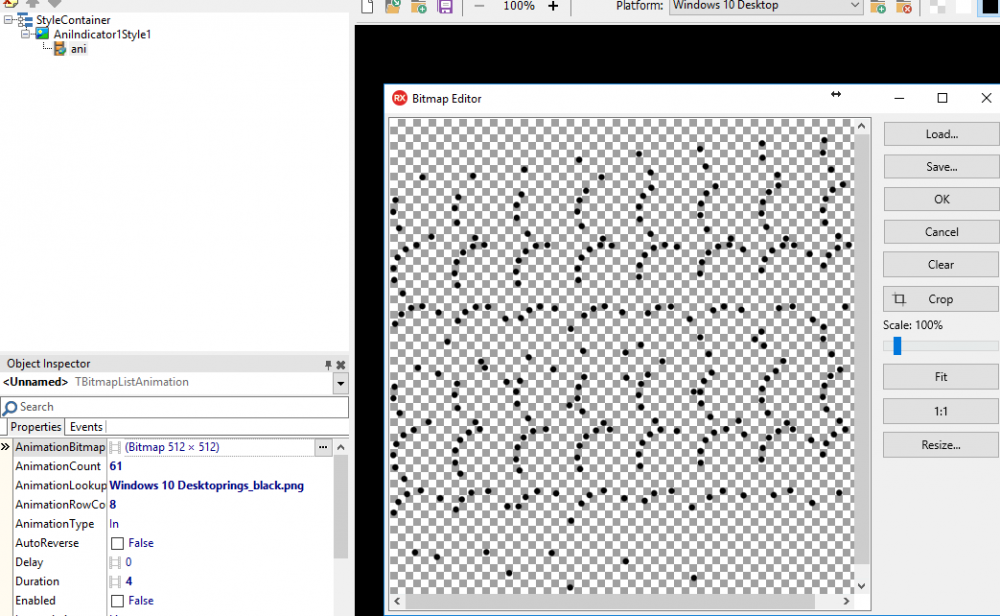Click the minus zoom out button
1000x616 pixels.
pos(480,6)
